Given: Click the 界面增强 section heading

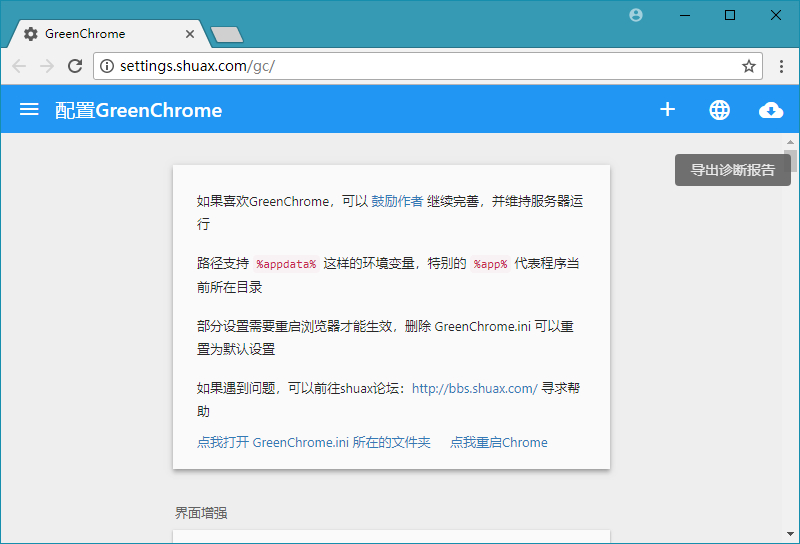Looking at the screenshot, I should [x=201, y=513].
